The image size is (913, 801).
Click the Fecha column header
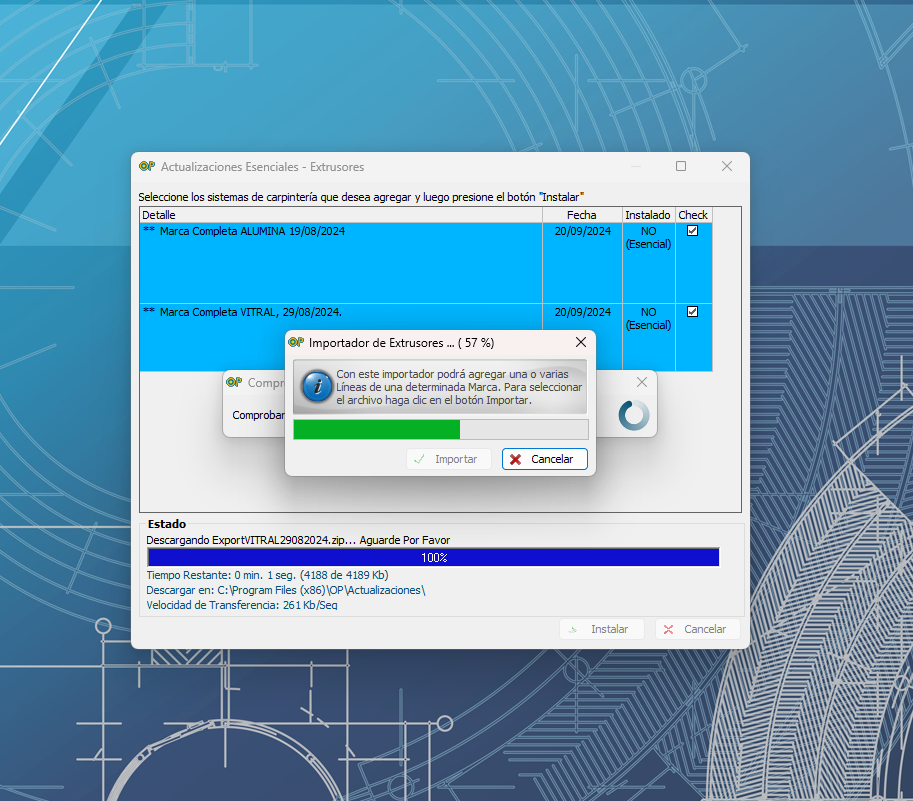(581, 215)
